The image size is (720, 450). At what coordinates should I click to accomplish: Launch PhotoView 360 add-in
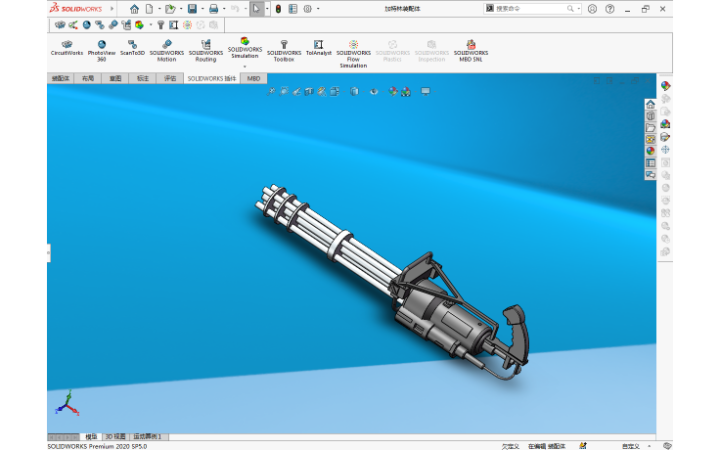coord(101,49)
